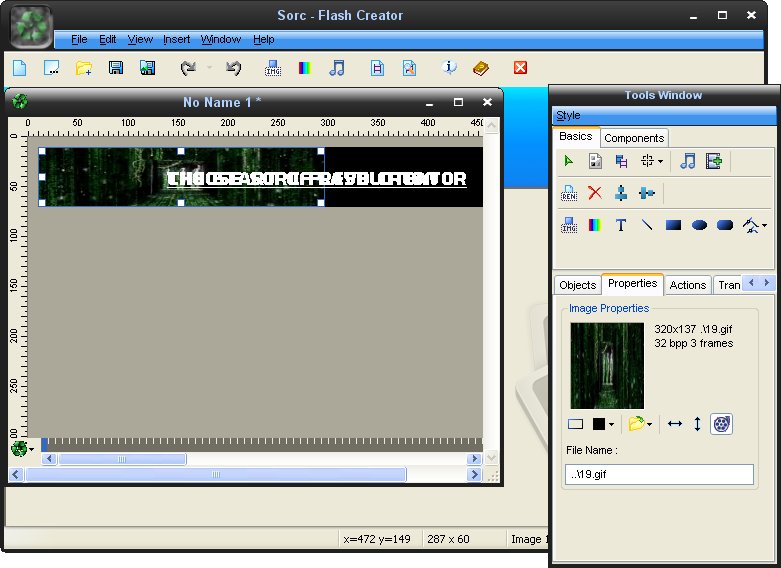This screenshot has width=781, height=568.
Task: Switch to the Actions tab
Action: pos(687,285)
